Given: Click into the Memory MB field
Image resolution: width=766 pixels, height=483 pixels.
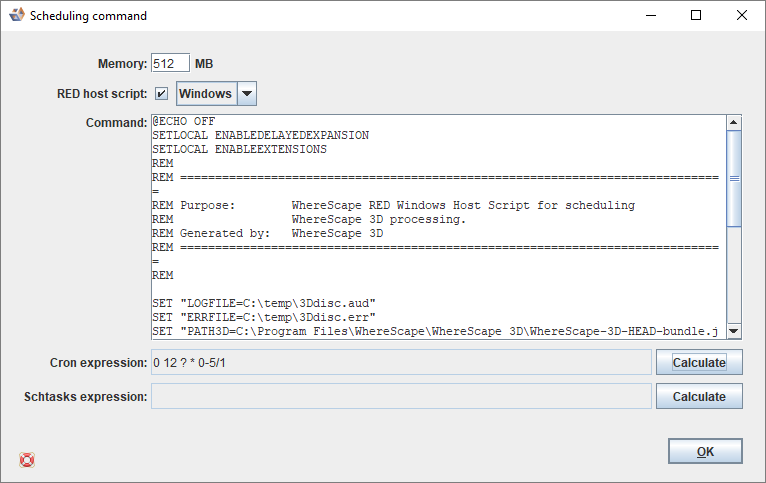Looking at the screenshot, I should tap(164, 63).
